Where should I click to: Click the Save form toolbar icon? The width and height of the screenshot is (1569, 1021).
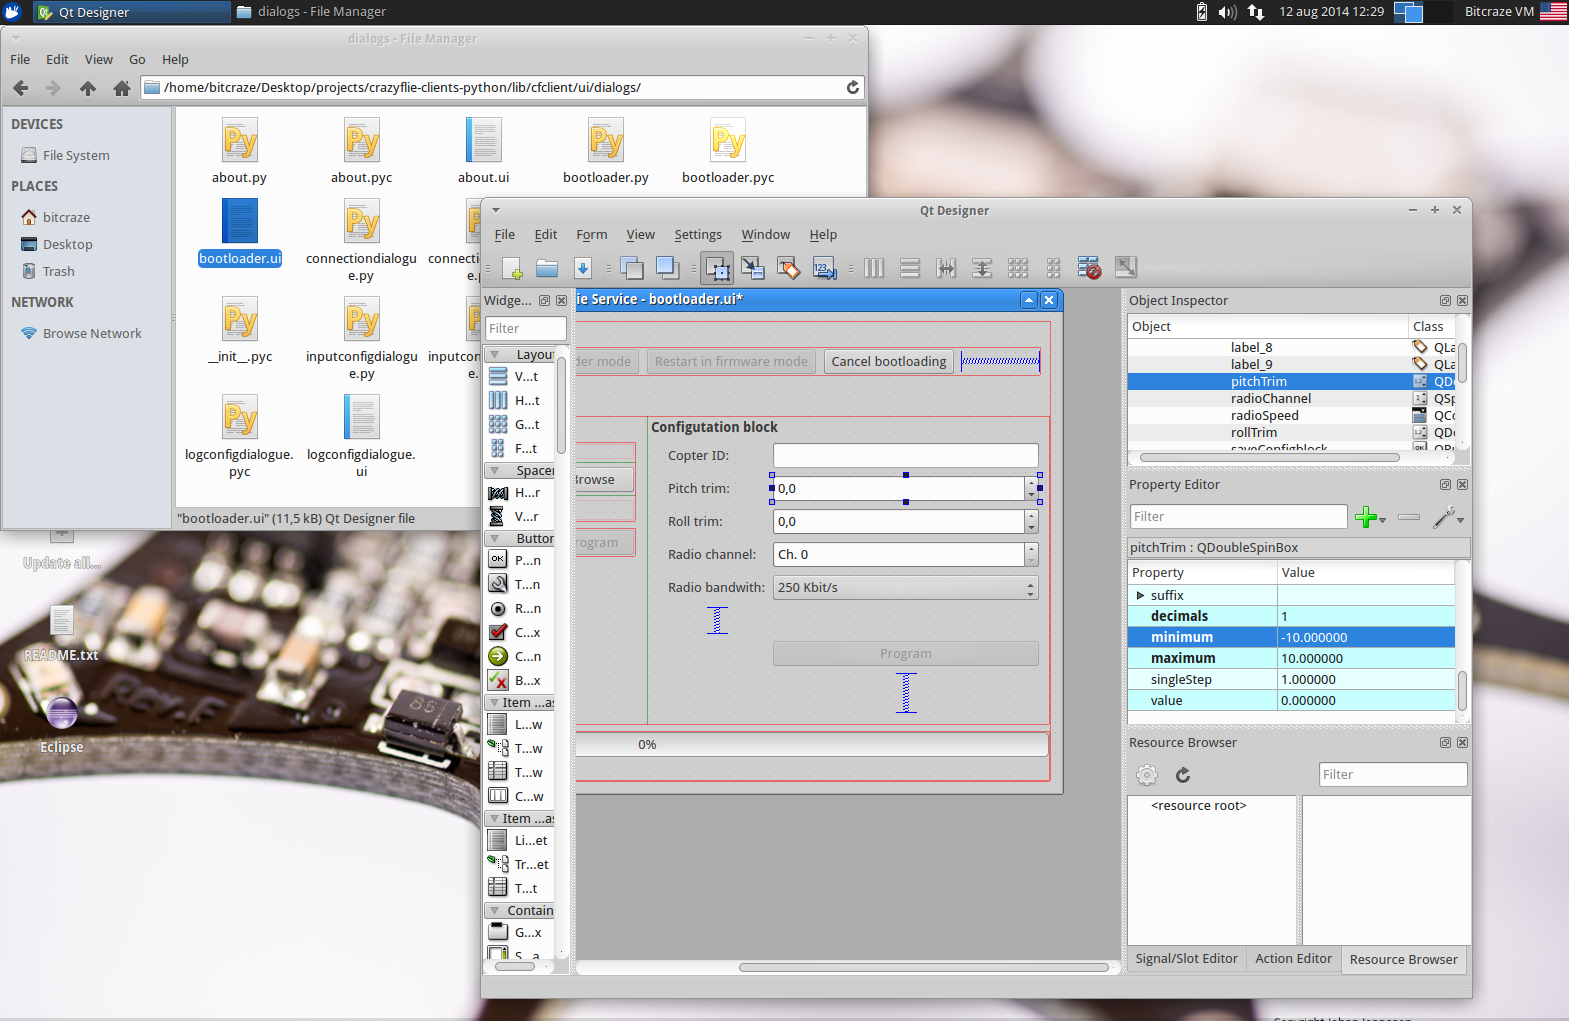583,268
